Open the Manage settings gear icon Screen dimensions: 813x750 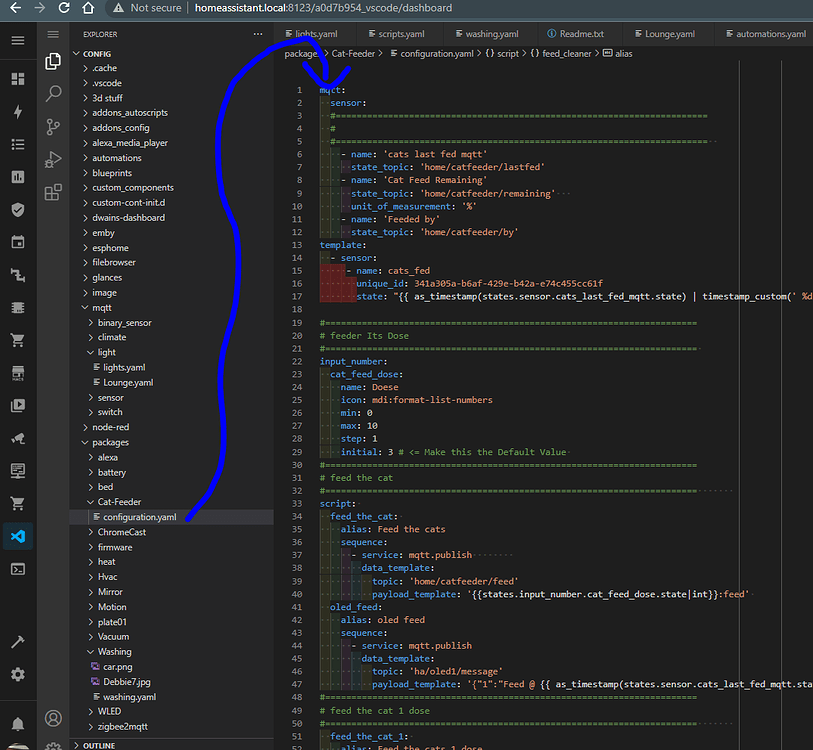(x=53, y=746)
